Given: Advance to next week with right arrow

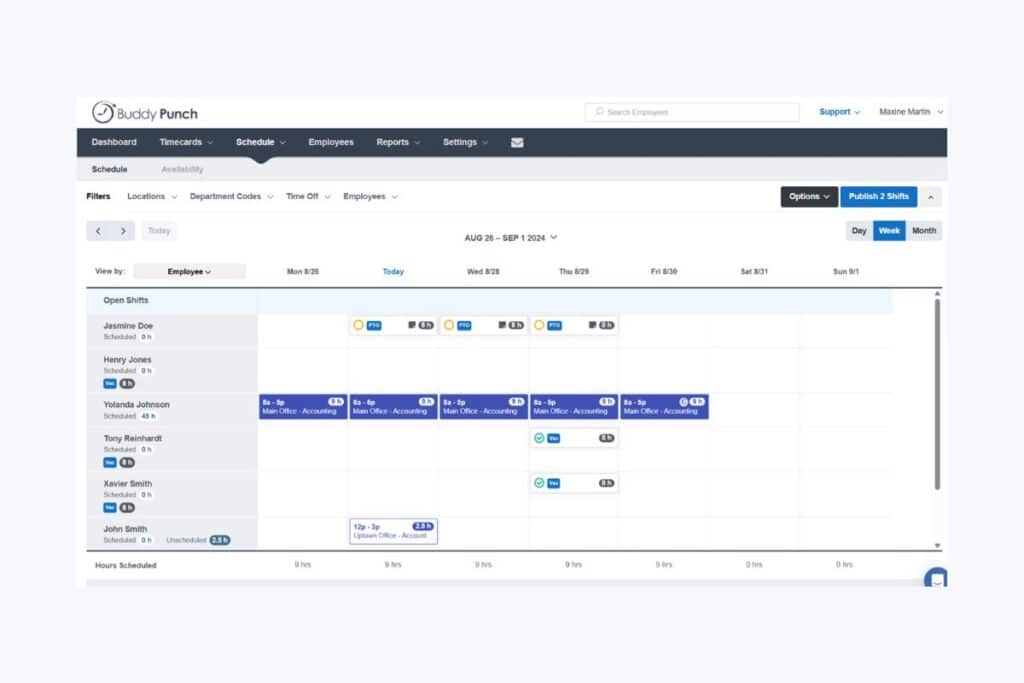Looking at the screenshot, I should (x=123, y=231).
